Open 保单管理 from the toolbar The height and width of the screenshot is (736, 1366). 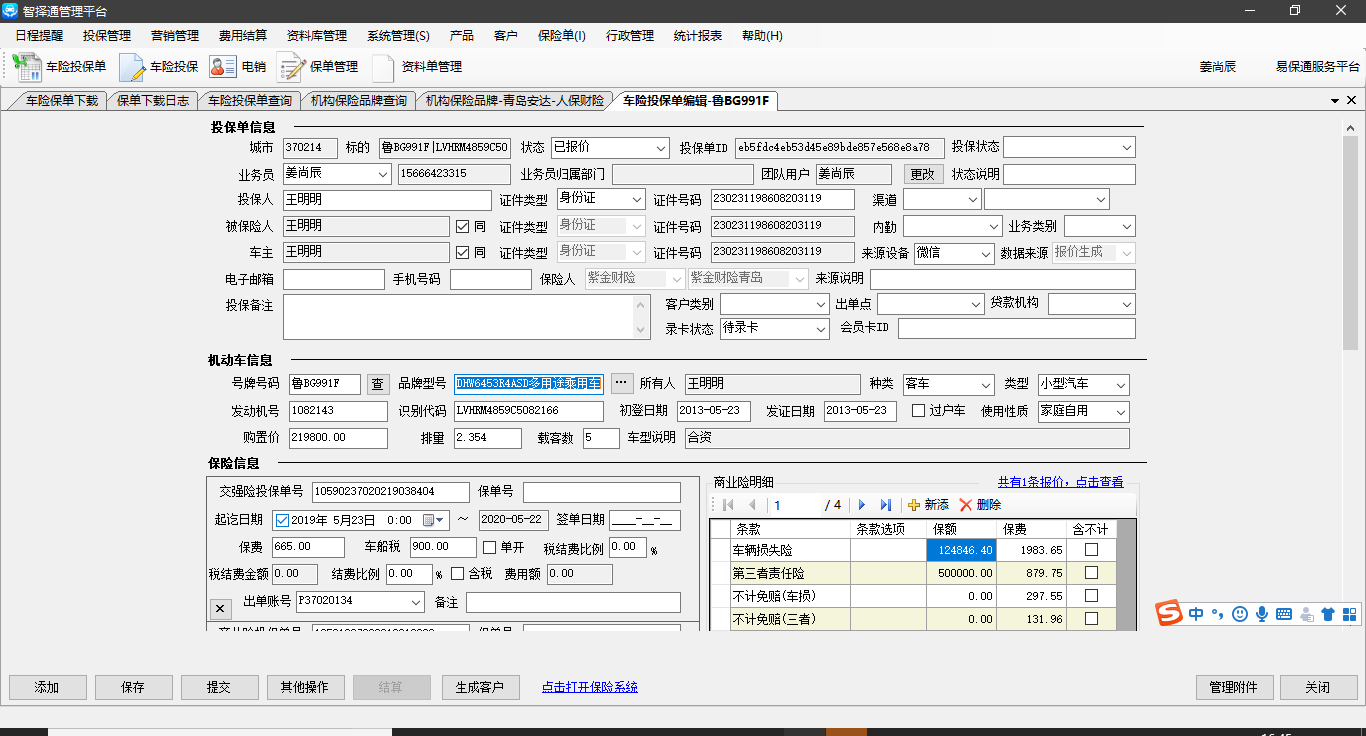[291, 67]
